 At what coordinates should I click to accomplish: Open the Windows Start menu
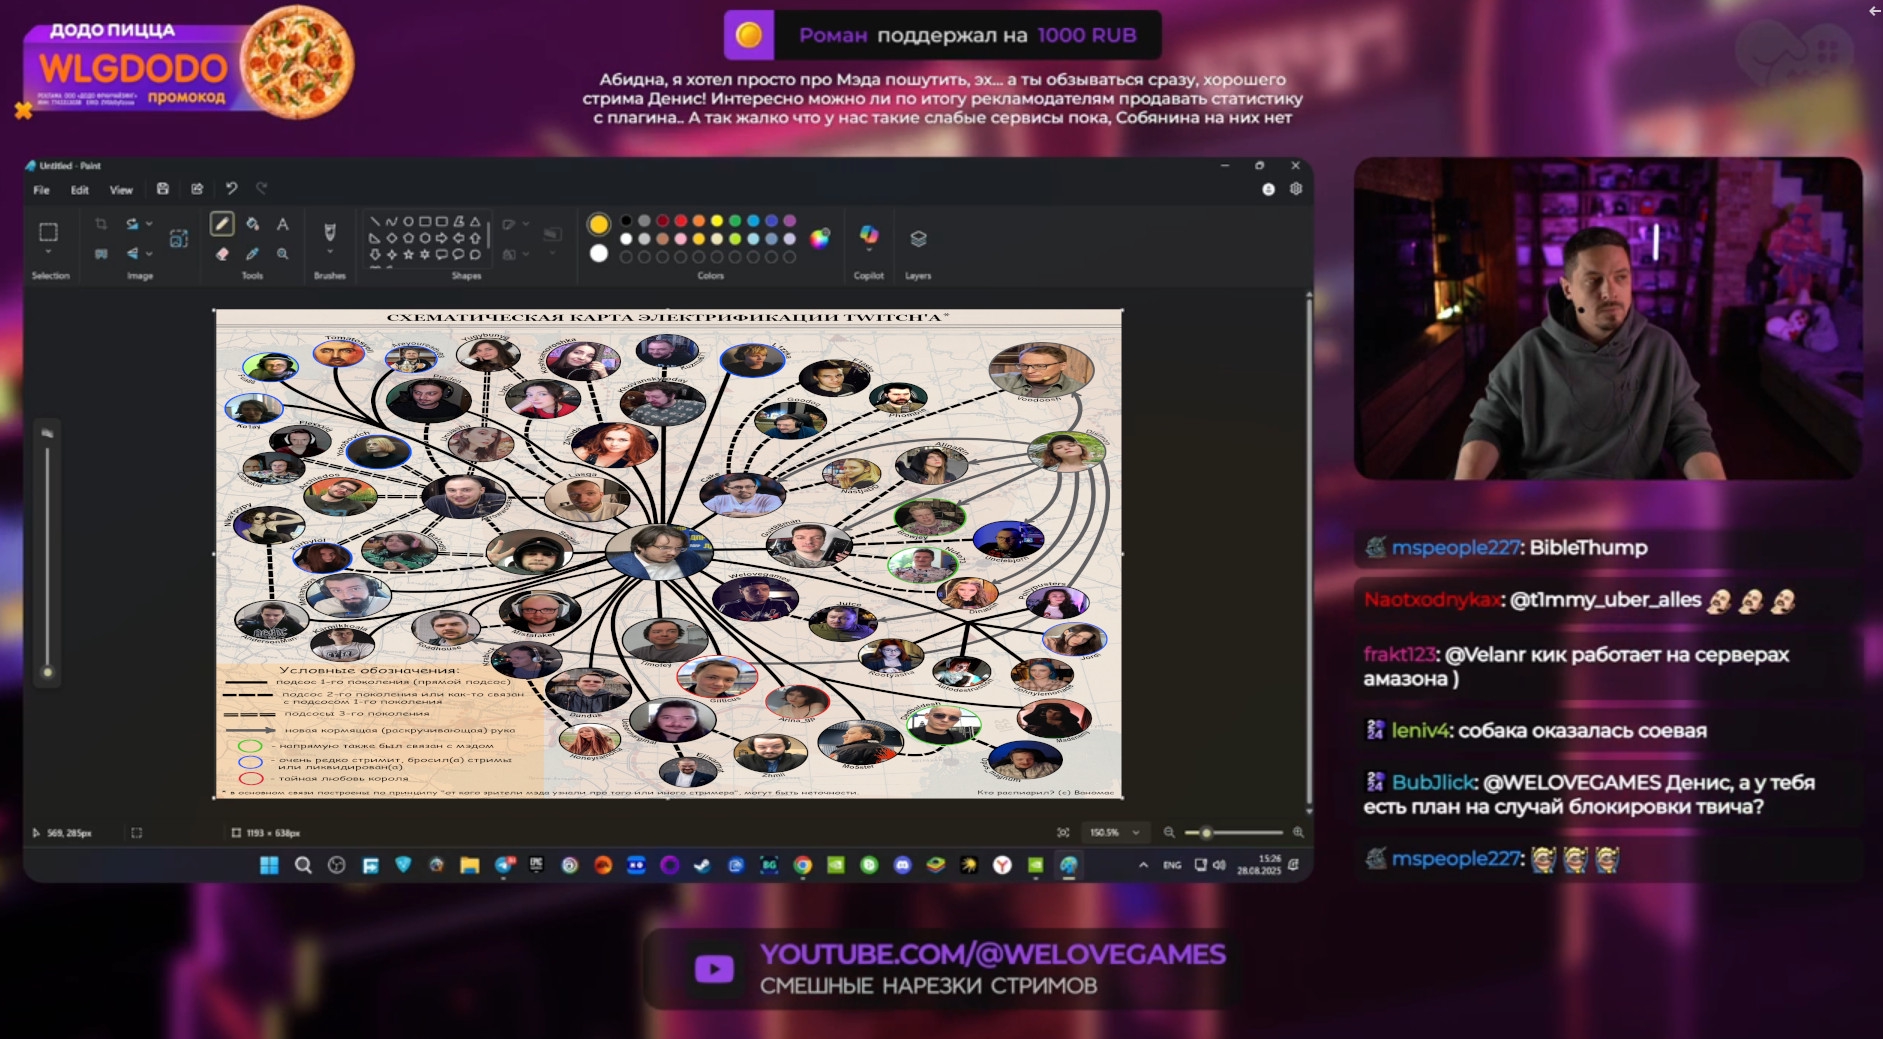[x=269, y=865]
